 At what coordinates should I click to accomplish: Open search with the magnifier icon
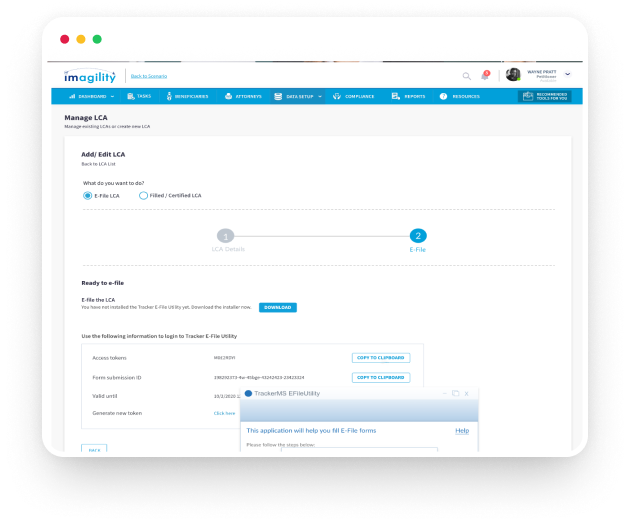(x=466, y=76)
